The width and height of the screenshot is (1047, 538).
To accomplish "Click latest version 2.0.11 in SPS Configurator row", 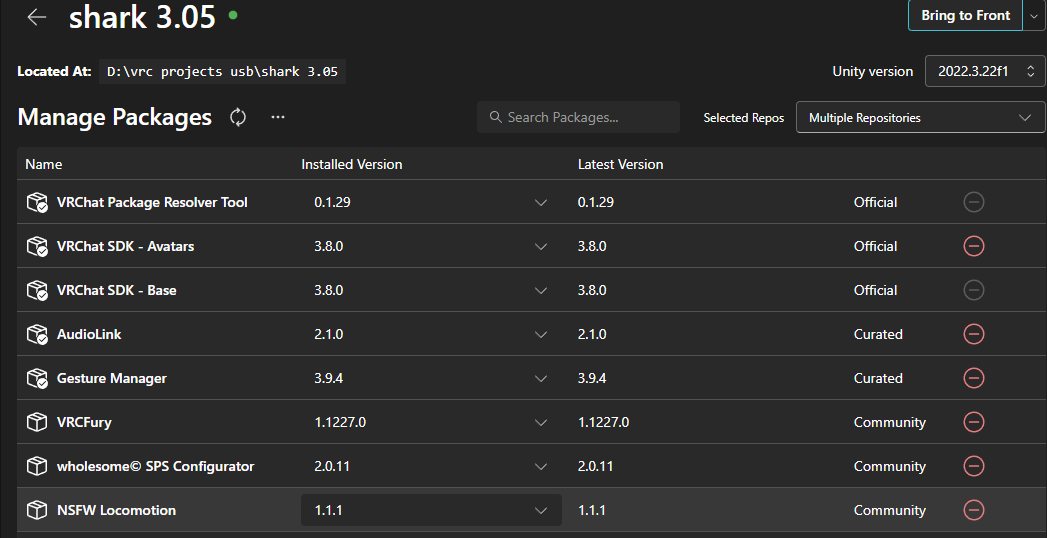I will (595, 467).
